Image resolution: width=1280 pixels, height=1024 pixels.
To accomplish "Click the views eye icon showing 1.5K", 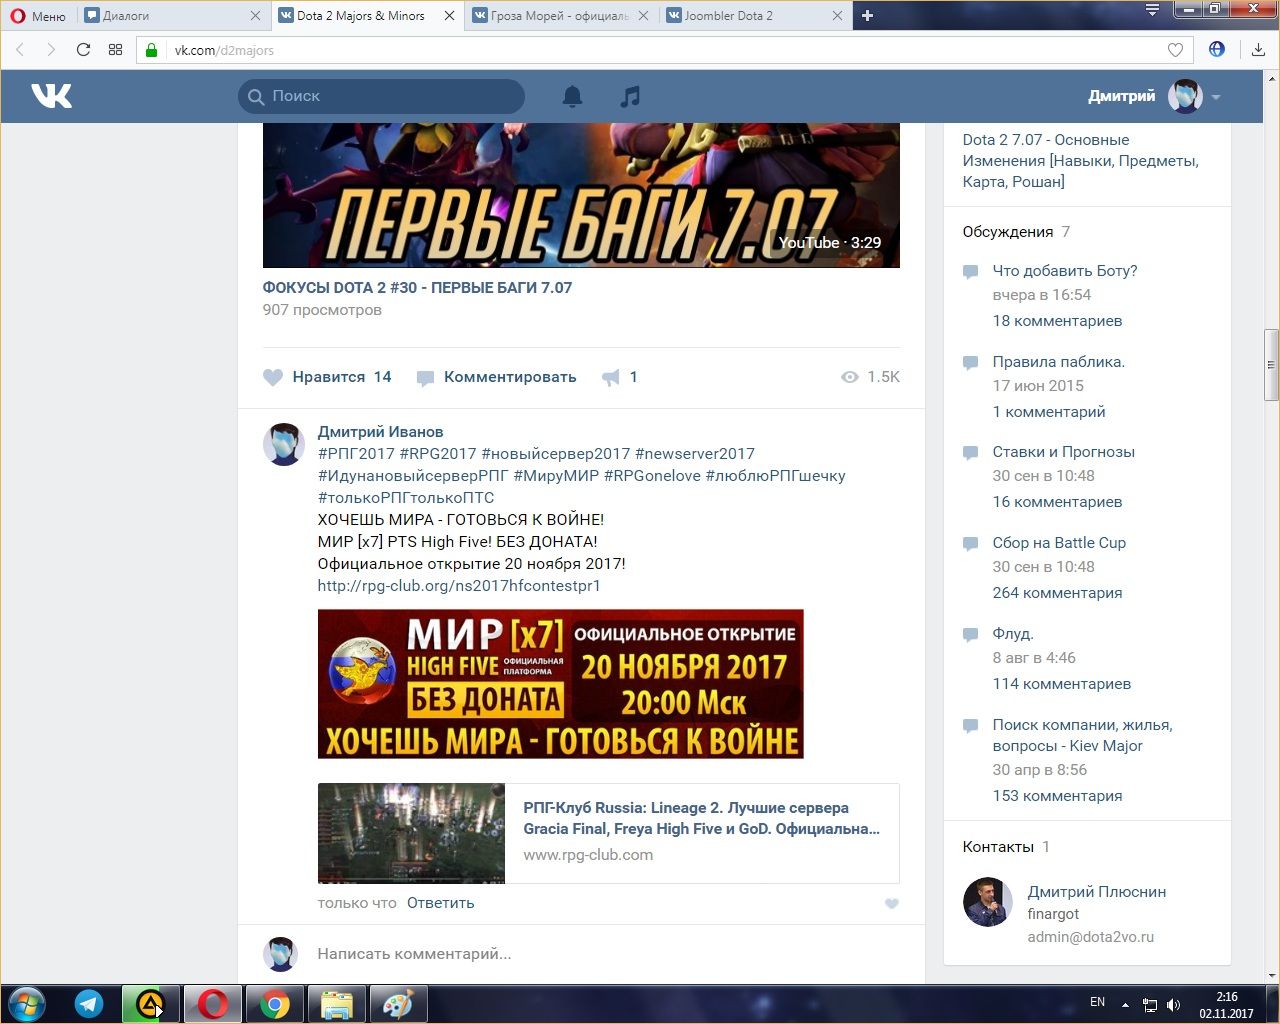I will [x=850, y=377].
